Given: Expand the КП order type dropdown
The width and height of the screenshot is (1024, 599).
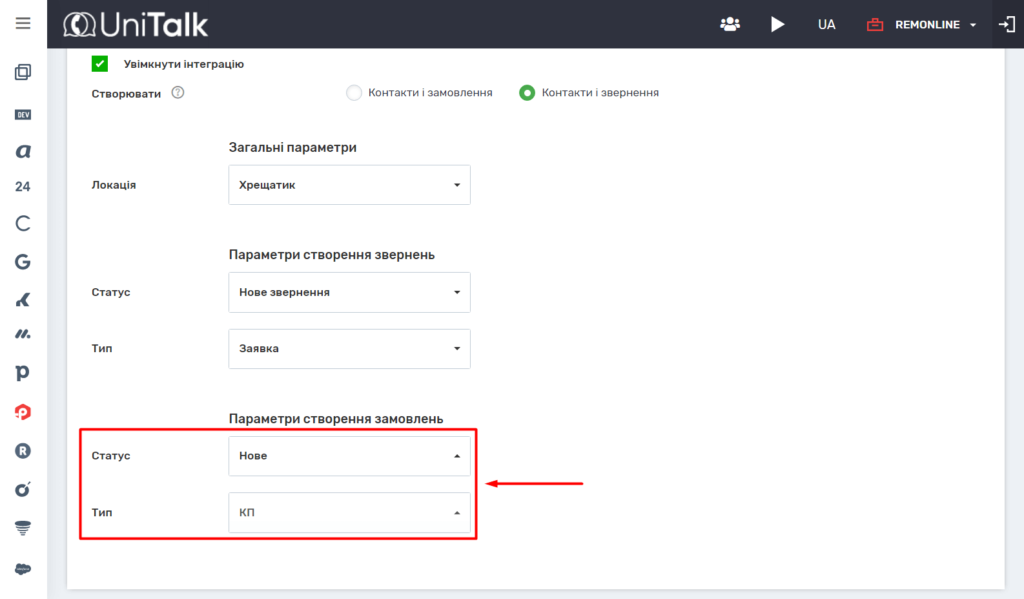Looking at the screenshot, I should (349, 513).
